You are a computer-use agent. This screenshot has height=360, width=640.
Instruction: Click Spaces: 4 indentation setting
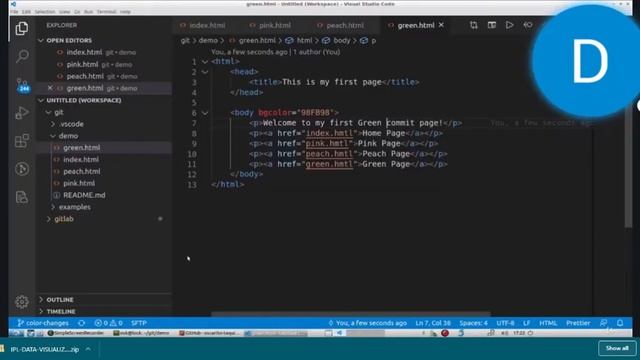pyautogui.click(x=473, y=323)
